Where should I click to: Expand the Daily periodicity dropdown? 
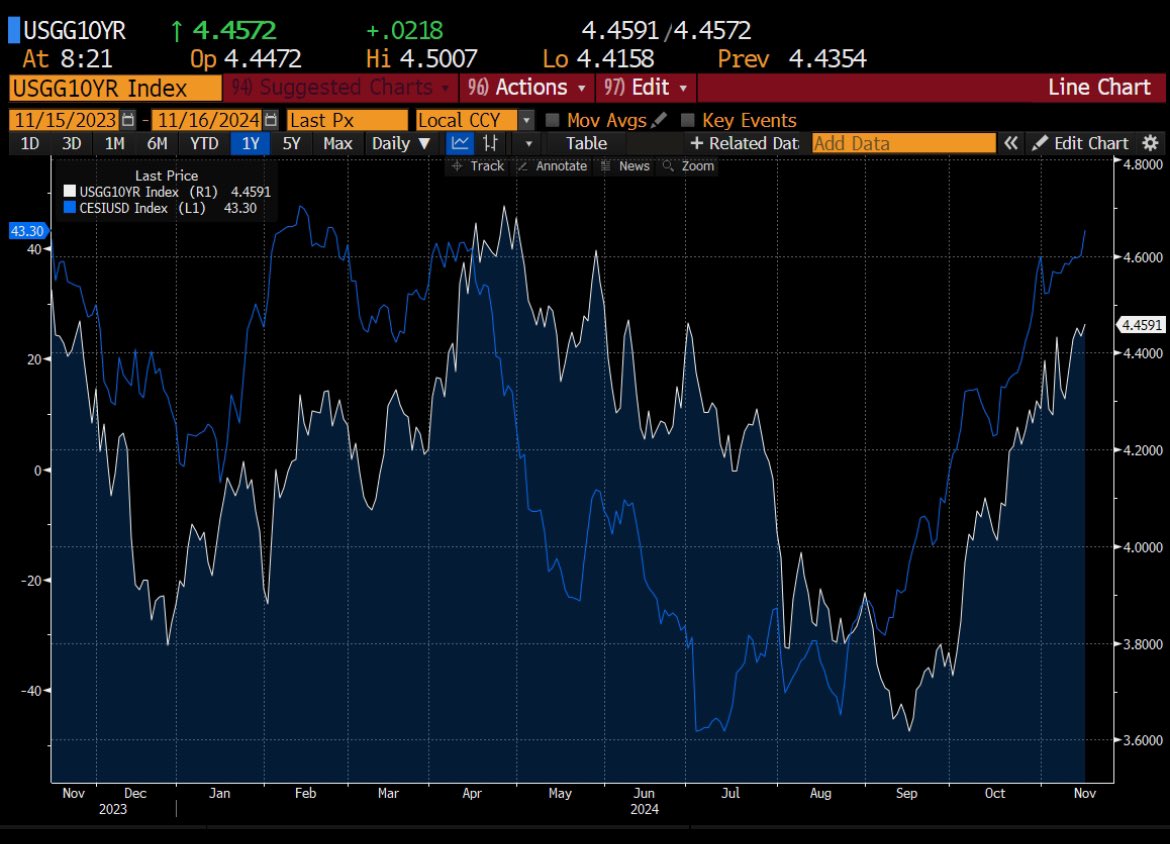(x=401, y=143)
